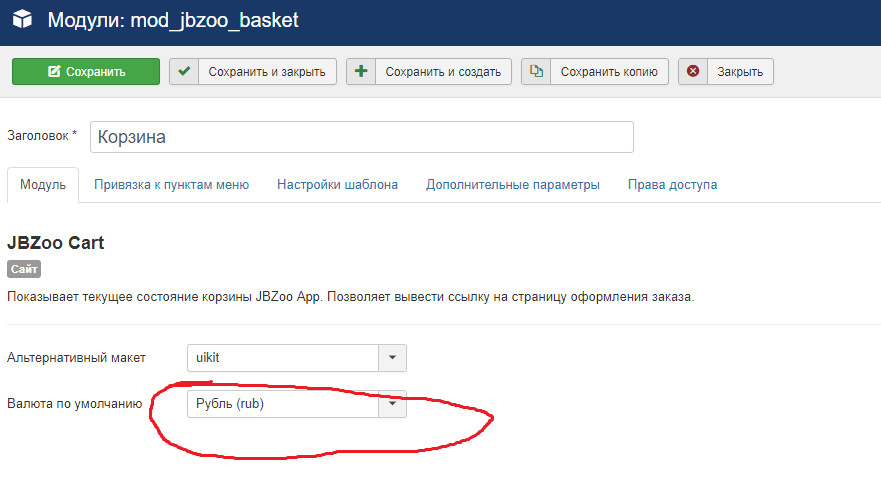This screenshot has height=502, width=881.
Task: Click the plus icon for Сохранить и создать
Action: pyautogui.click(x=361, y=71)
